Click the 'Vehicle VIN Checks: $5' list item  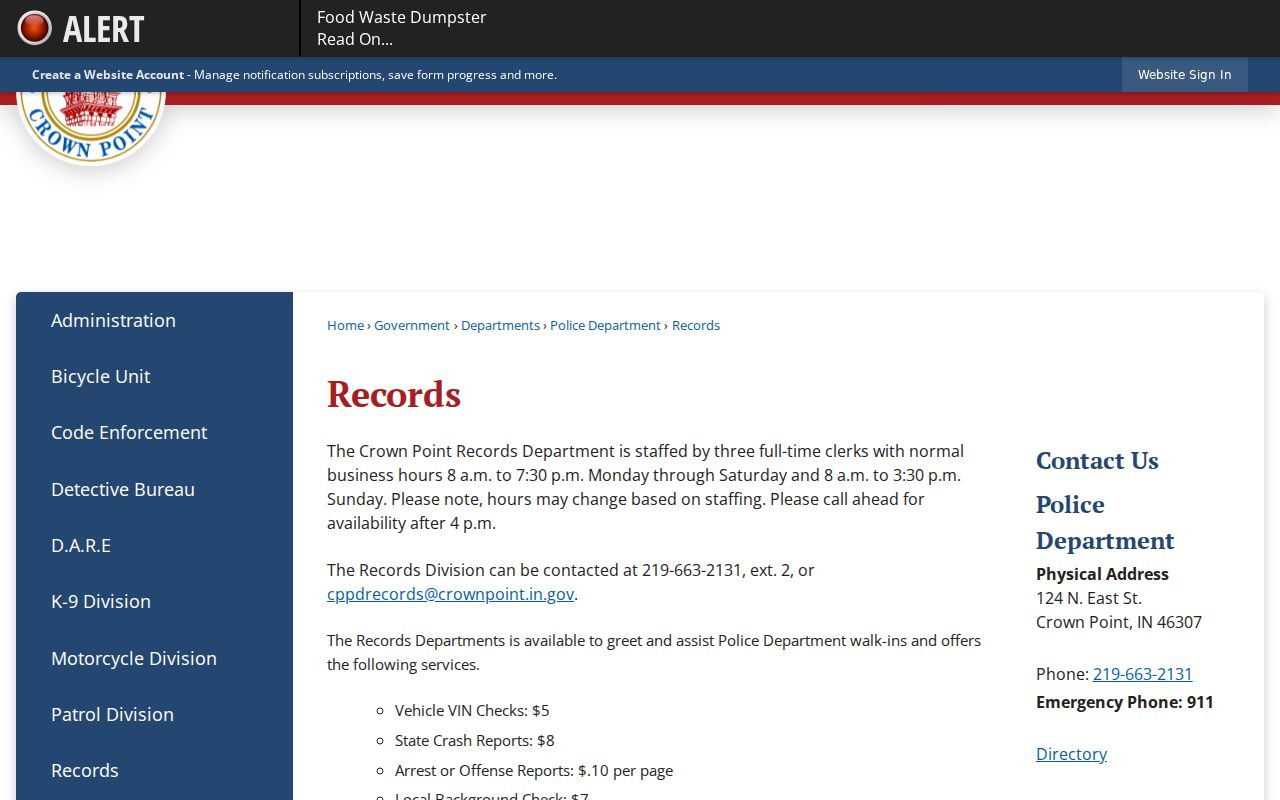(x=472, y=711)
